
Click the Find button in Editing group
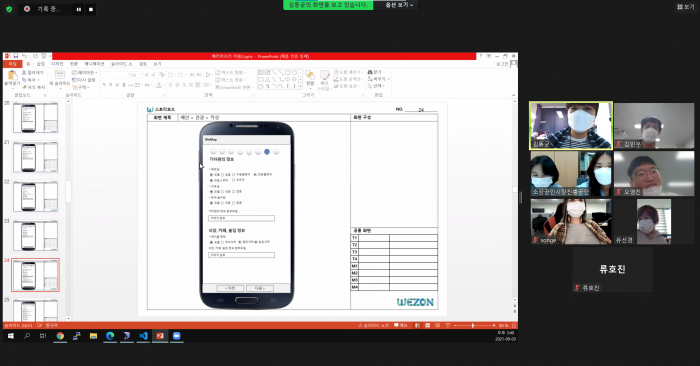[x=375, y=72]
